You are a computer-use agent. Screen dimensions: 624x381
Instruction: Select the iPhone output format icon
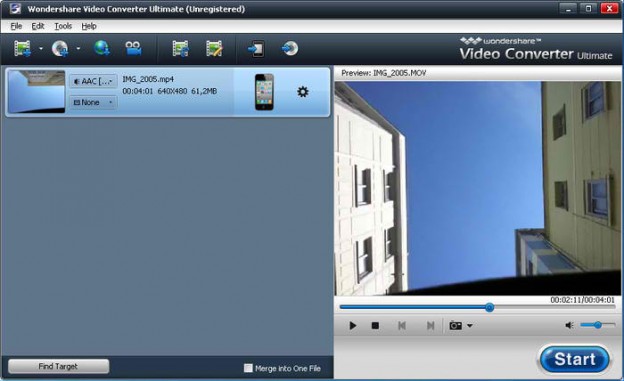[264, 92]
